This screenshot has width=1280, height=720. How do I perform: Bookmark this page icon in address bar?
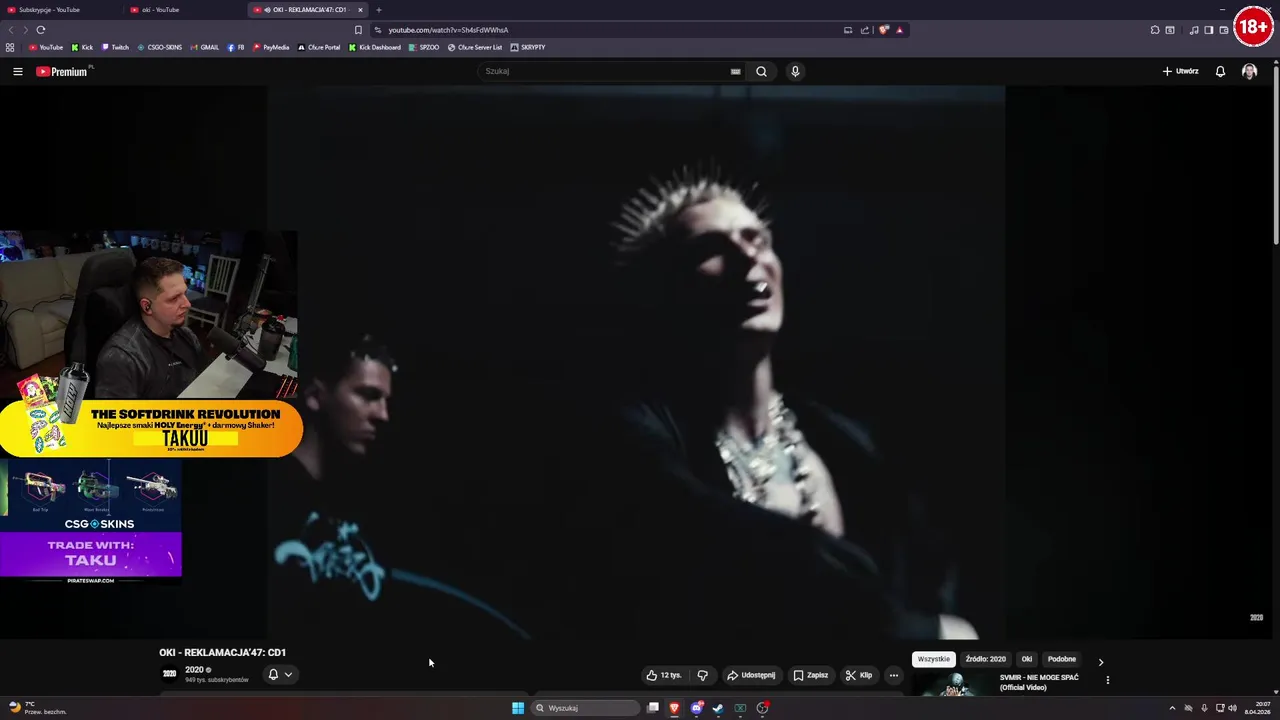click(358, 30)
